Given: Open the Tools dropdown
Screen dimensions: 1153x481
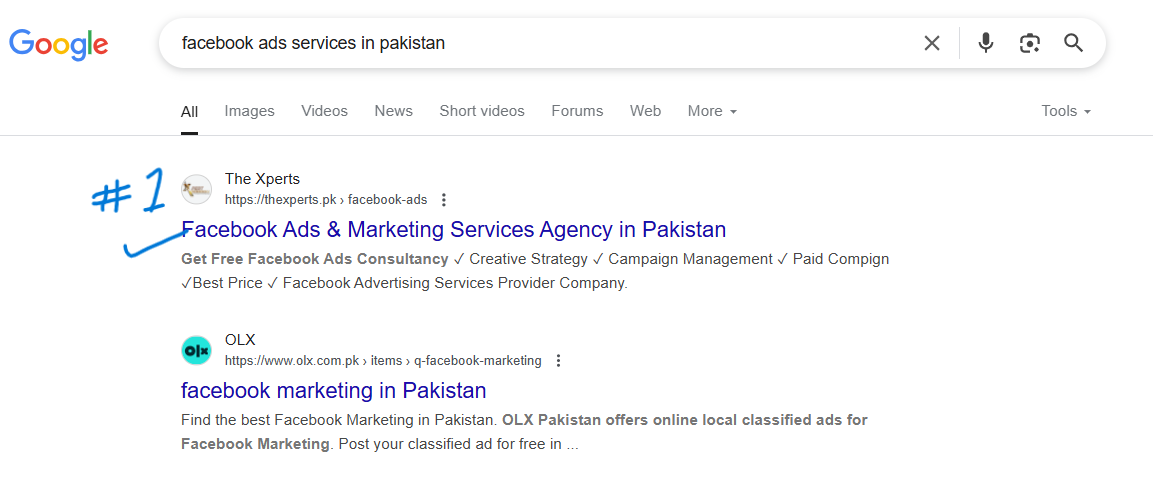Looking at the screenshot, I should (x=1066, y=111).
